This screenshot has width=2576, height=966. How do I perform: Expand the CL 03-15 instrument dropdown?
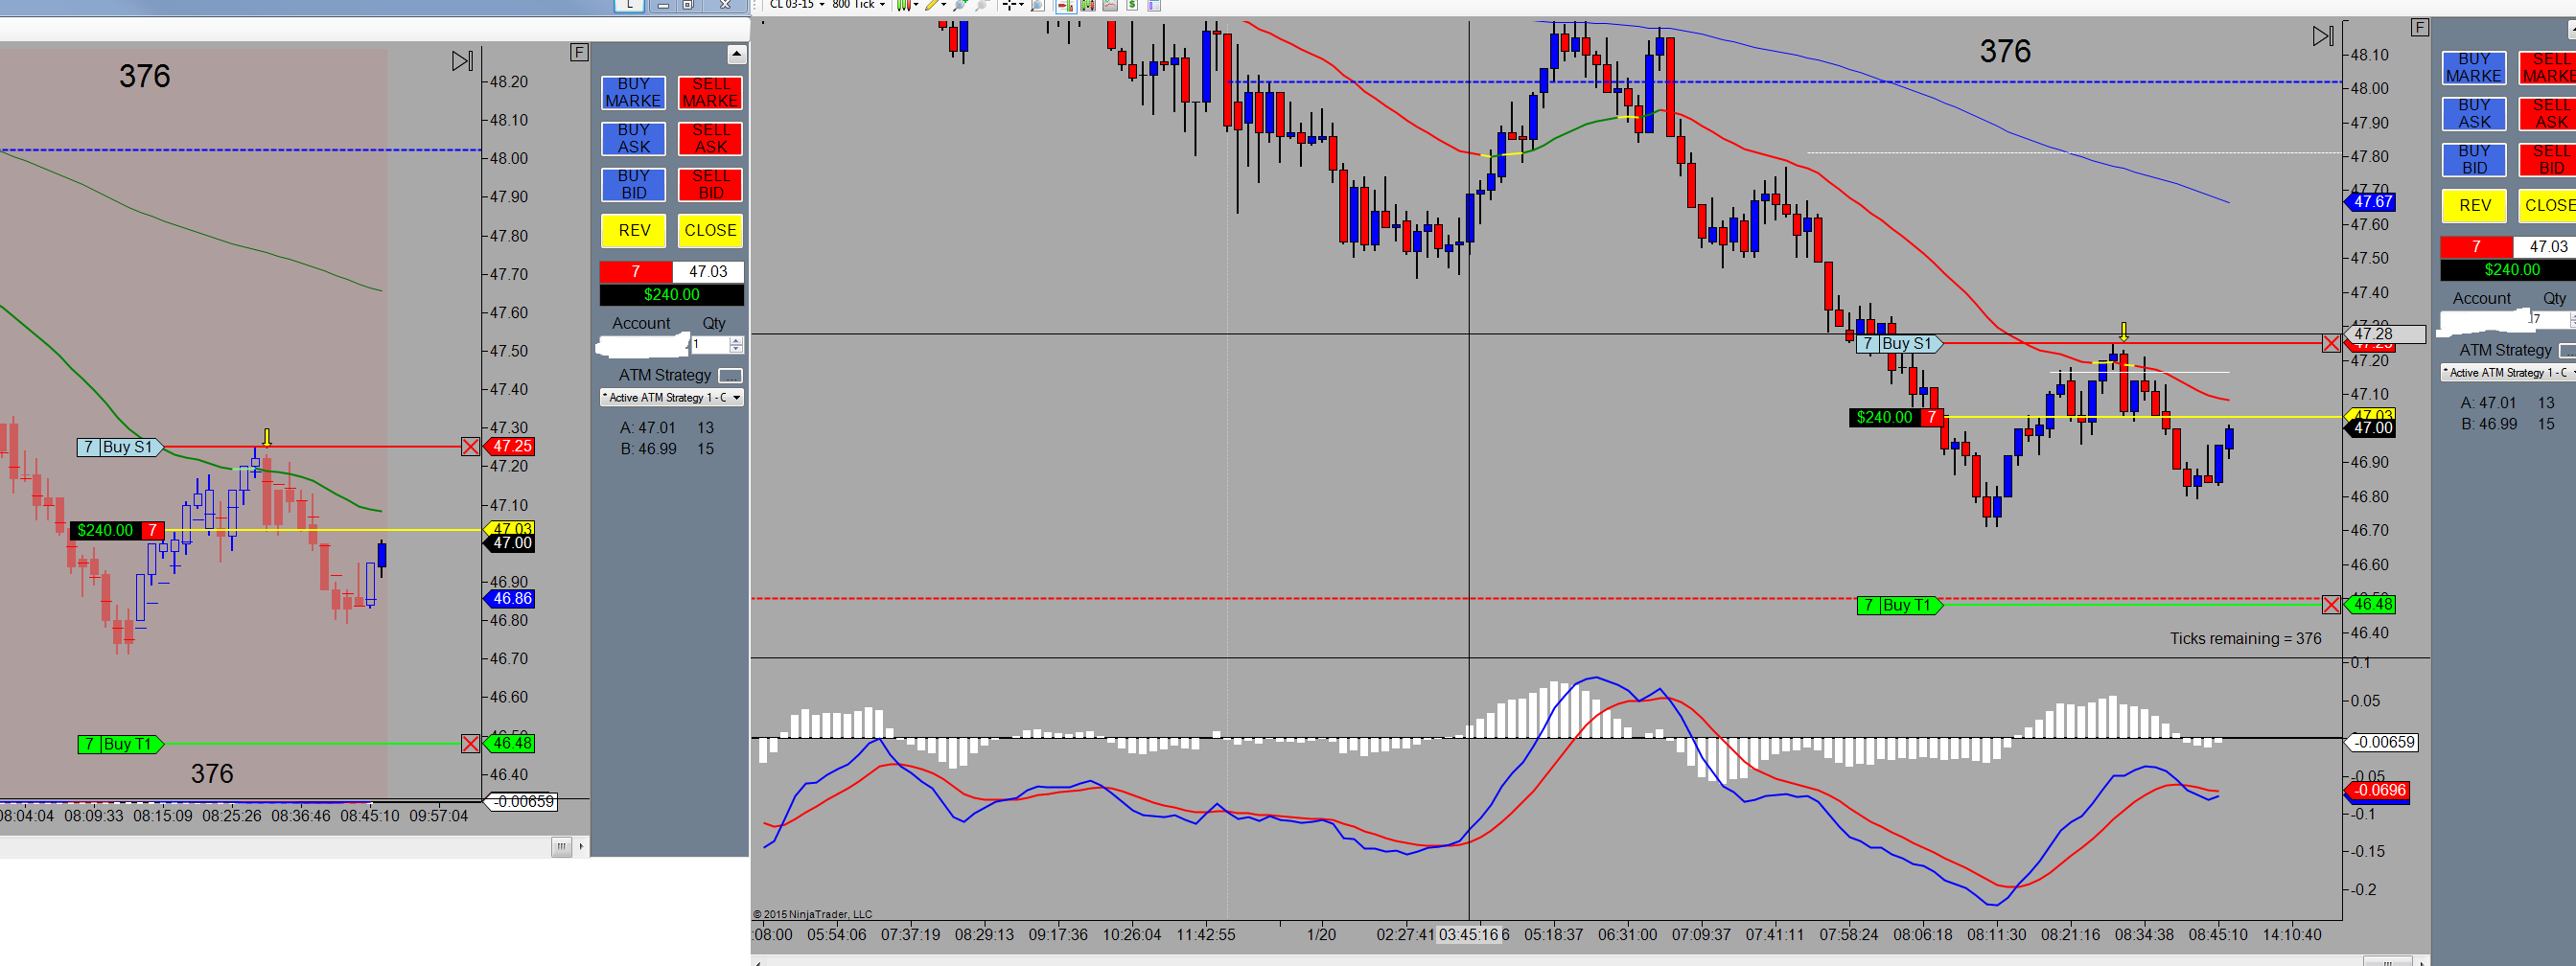coord(822,4)
